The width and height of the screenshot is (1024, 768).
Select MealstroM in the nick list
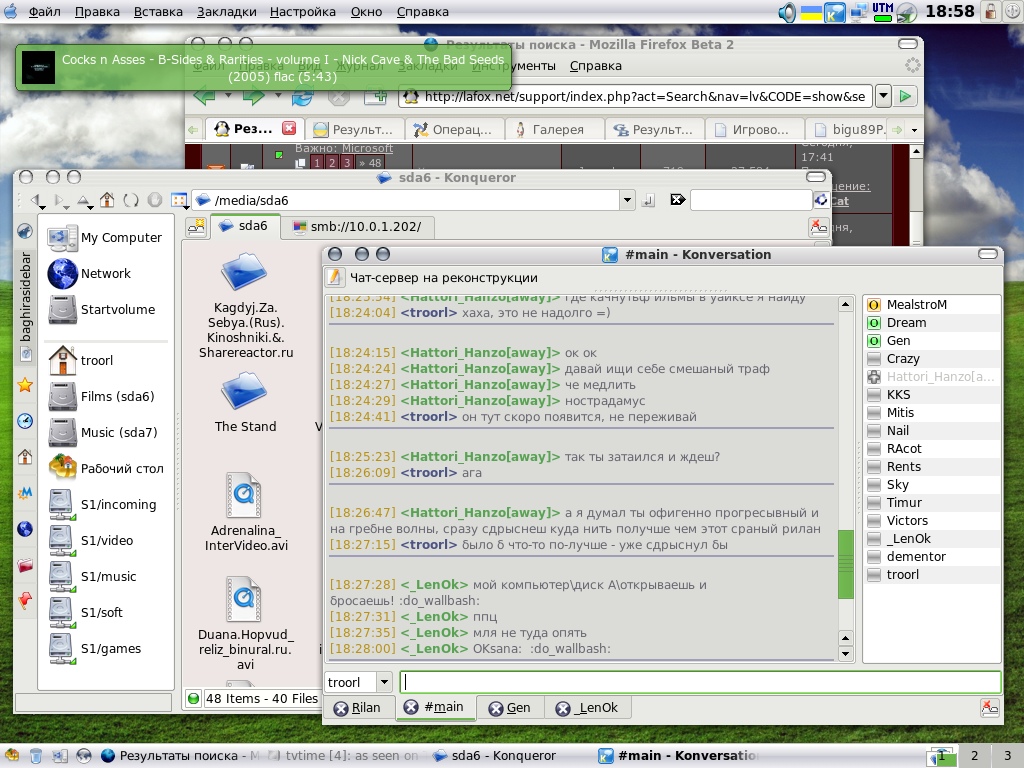932,305
